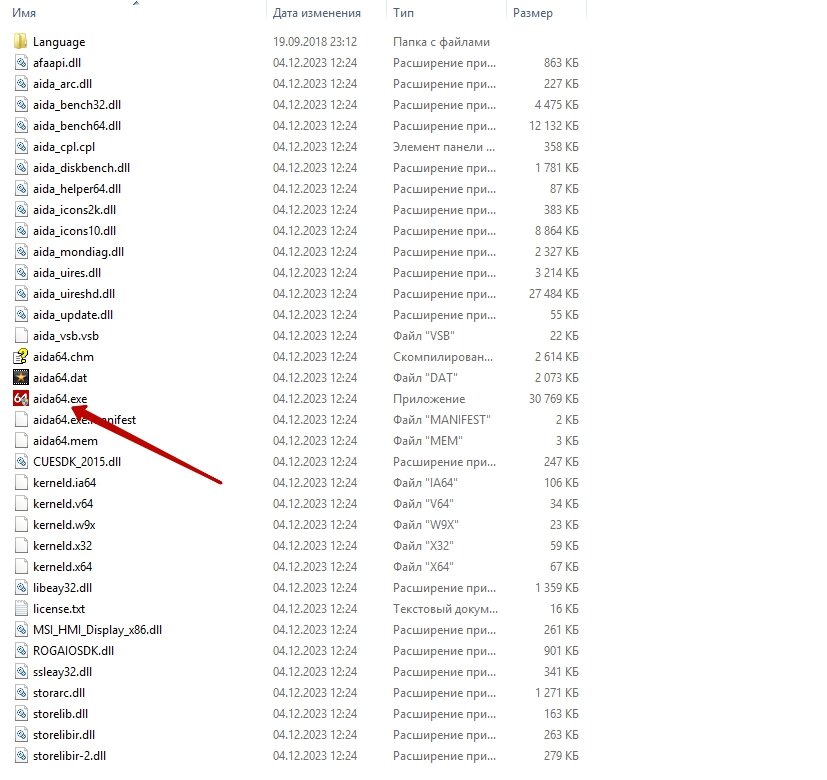
Task: Select the aida64.exe.manifest file name
Action: 84,420
